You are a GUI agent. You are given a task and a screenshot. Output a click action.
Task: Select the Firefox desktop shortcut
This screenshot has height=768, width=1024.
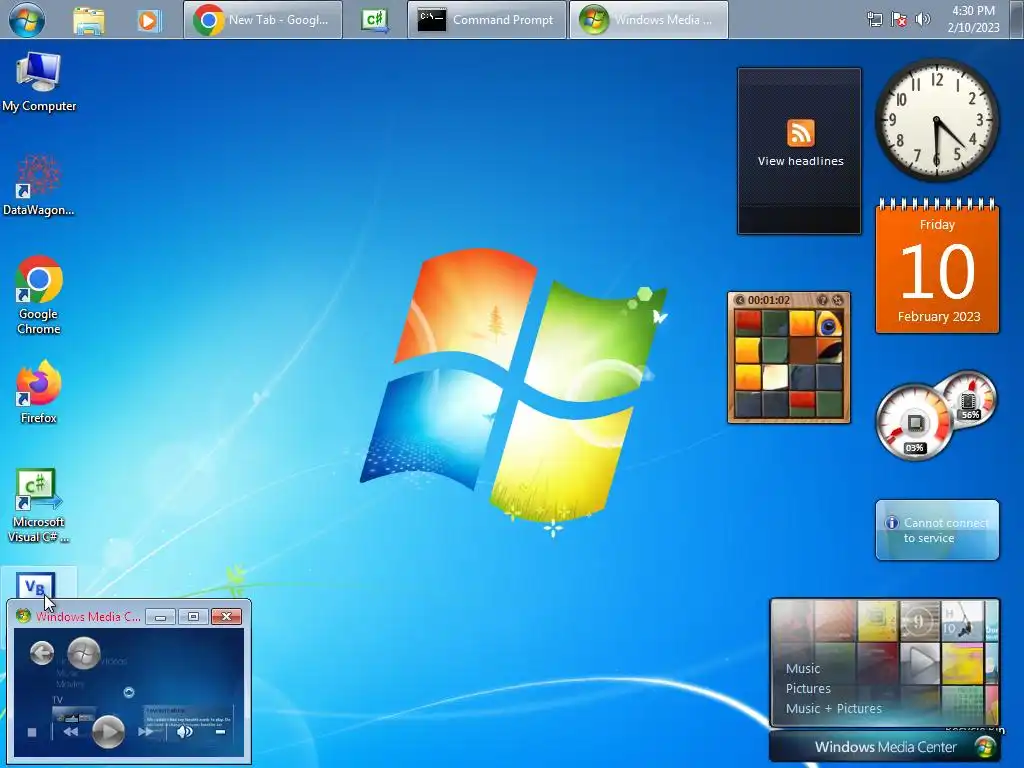coord(39,392)
